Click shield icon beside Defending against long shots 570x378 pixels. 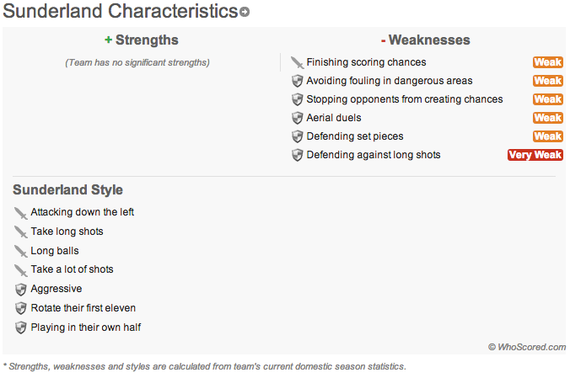pos(297,155)
